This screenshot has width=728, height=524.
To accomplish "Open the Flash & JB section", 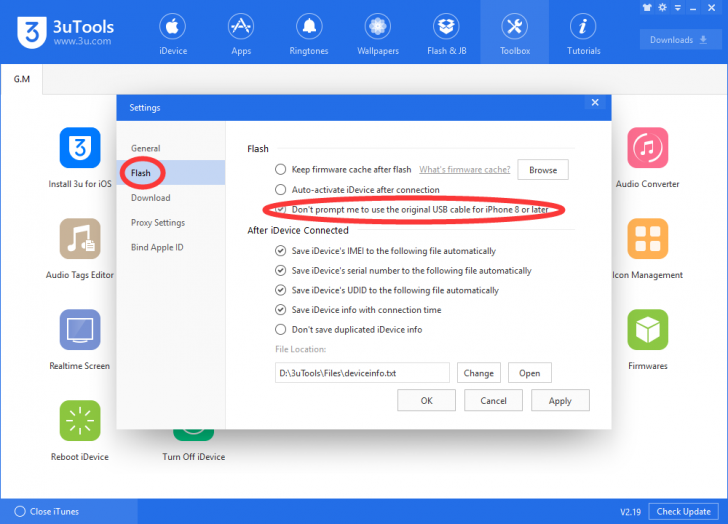I will pyautogui.click(x=446, y=35).
